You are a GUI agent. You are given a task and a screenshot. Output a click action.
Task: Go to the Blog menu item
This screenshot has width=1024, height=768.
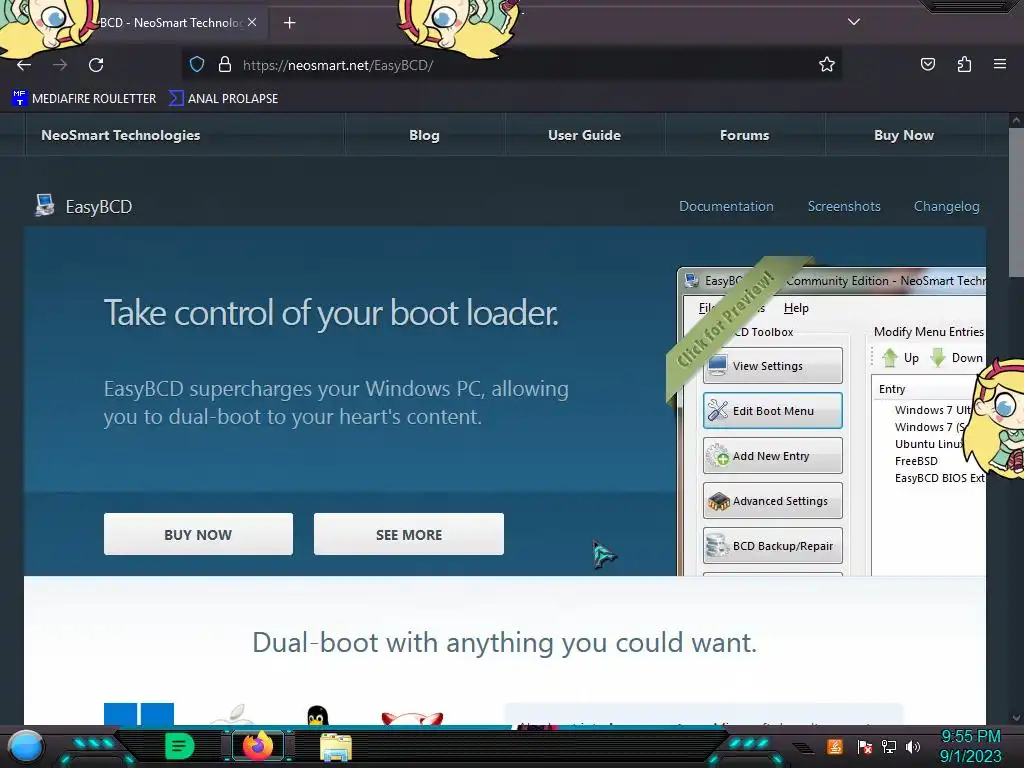pyautogui.click(x=424, y=135)
